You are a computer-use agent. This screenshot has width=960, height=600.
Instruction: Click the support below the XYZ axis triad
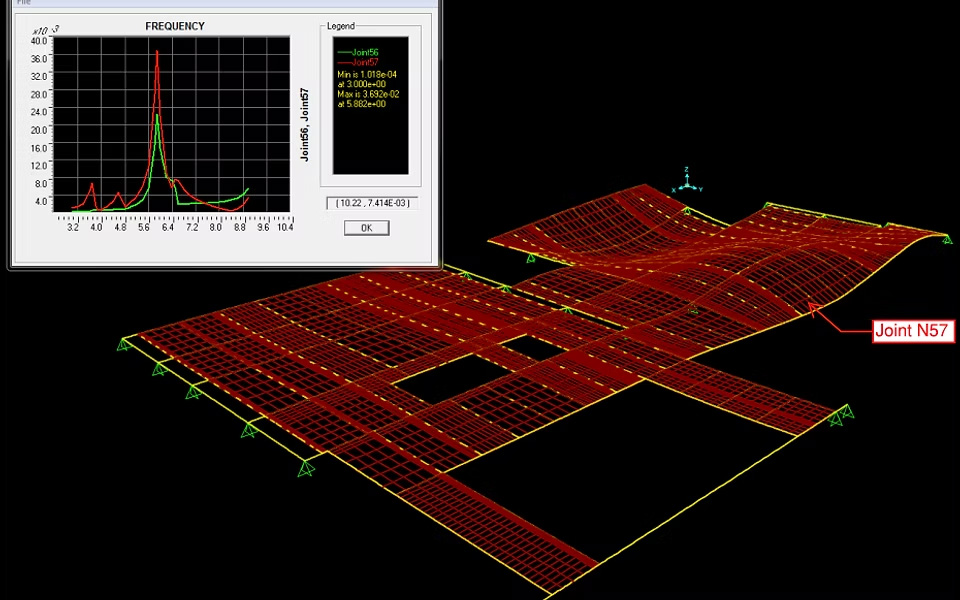686,211
